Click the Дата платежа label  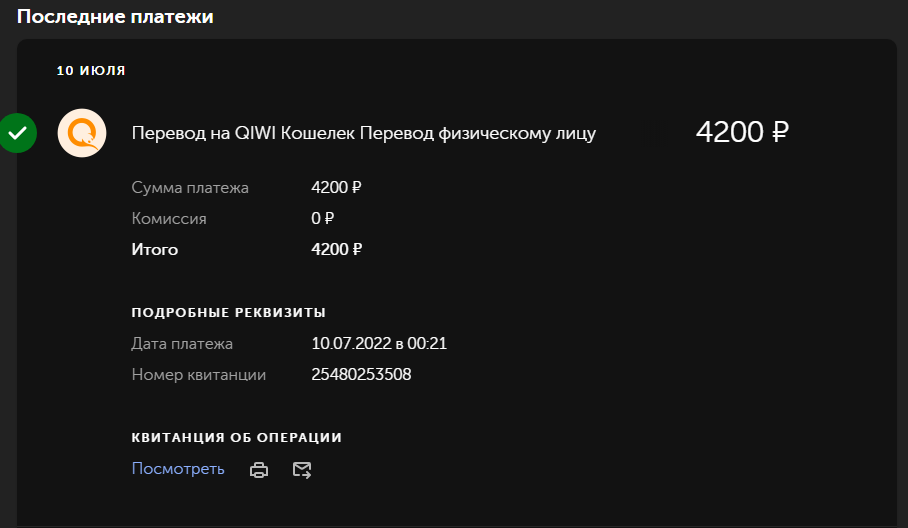click(x=182, y=344)
